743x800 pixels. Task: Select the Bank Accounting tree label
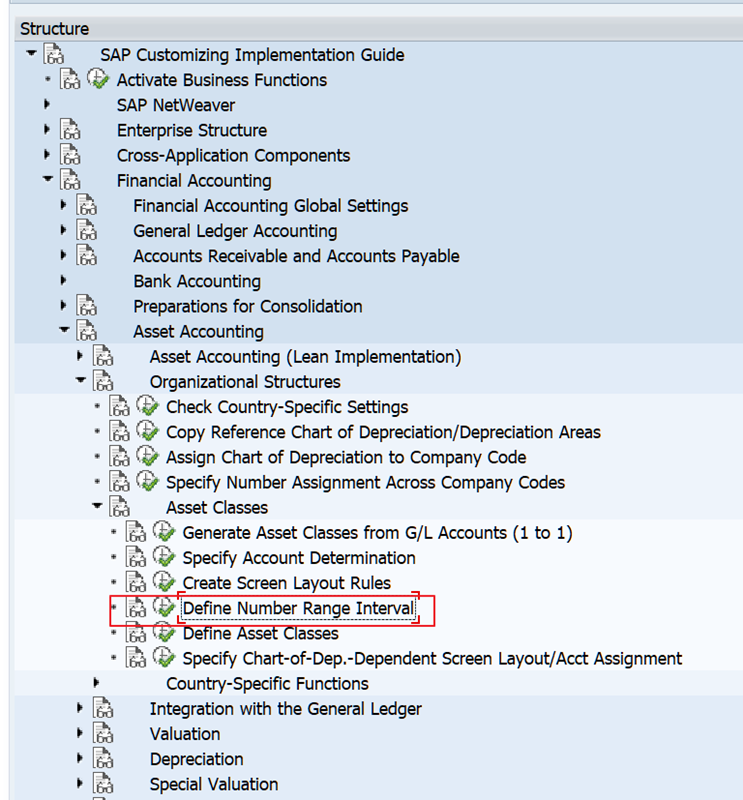(x=197, y=281)
